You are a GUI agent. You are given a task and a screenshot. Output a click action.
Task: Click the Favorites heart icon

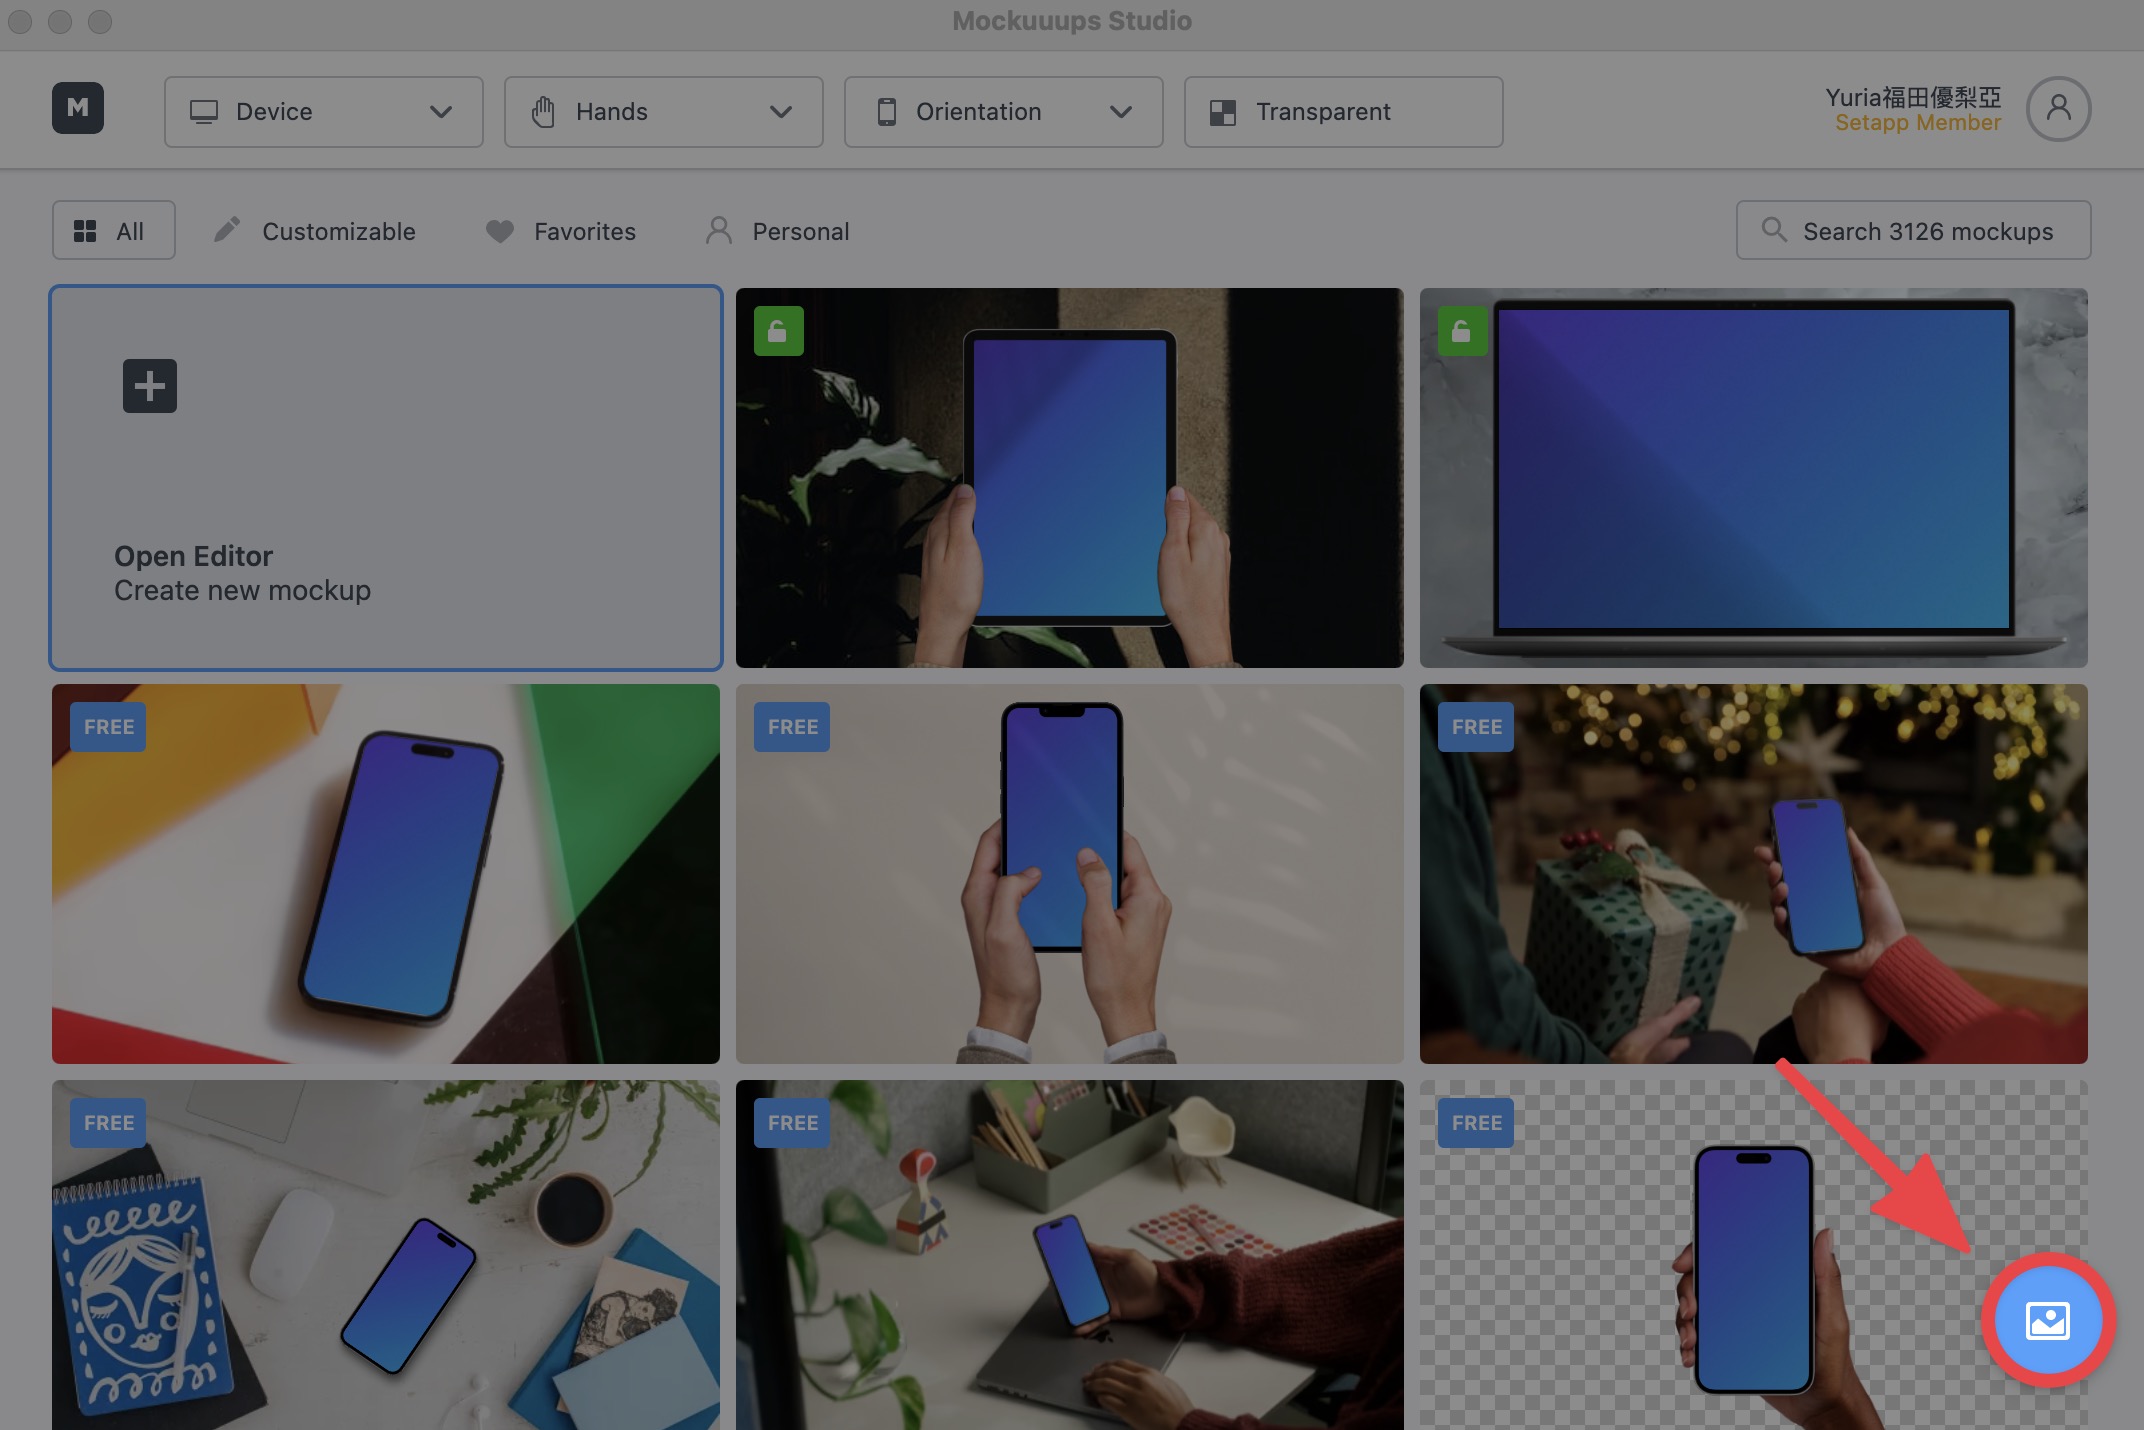pyautogui.click(x=500, y=231)
